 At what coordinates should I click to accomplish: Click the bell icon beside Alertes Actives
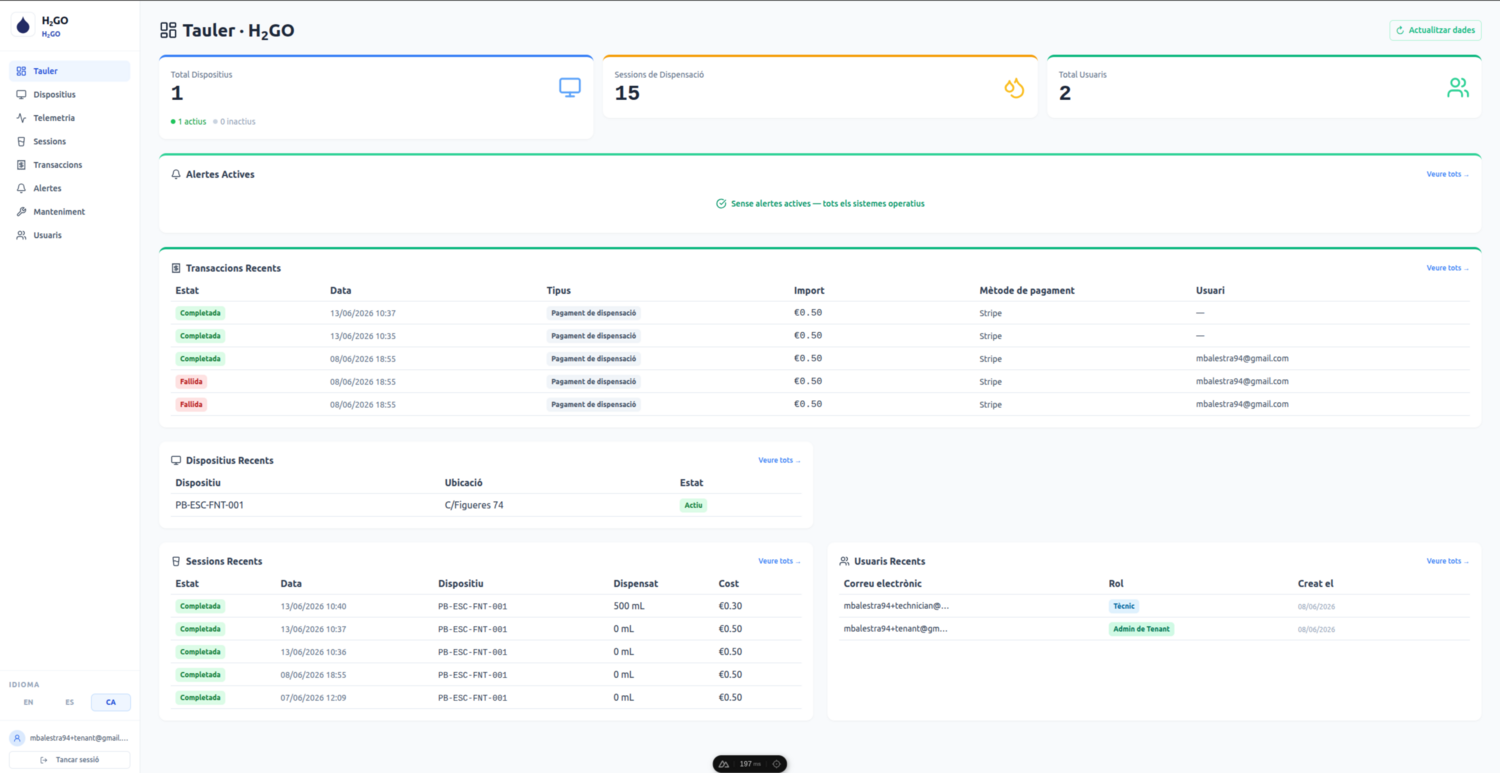click(176, 174)
